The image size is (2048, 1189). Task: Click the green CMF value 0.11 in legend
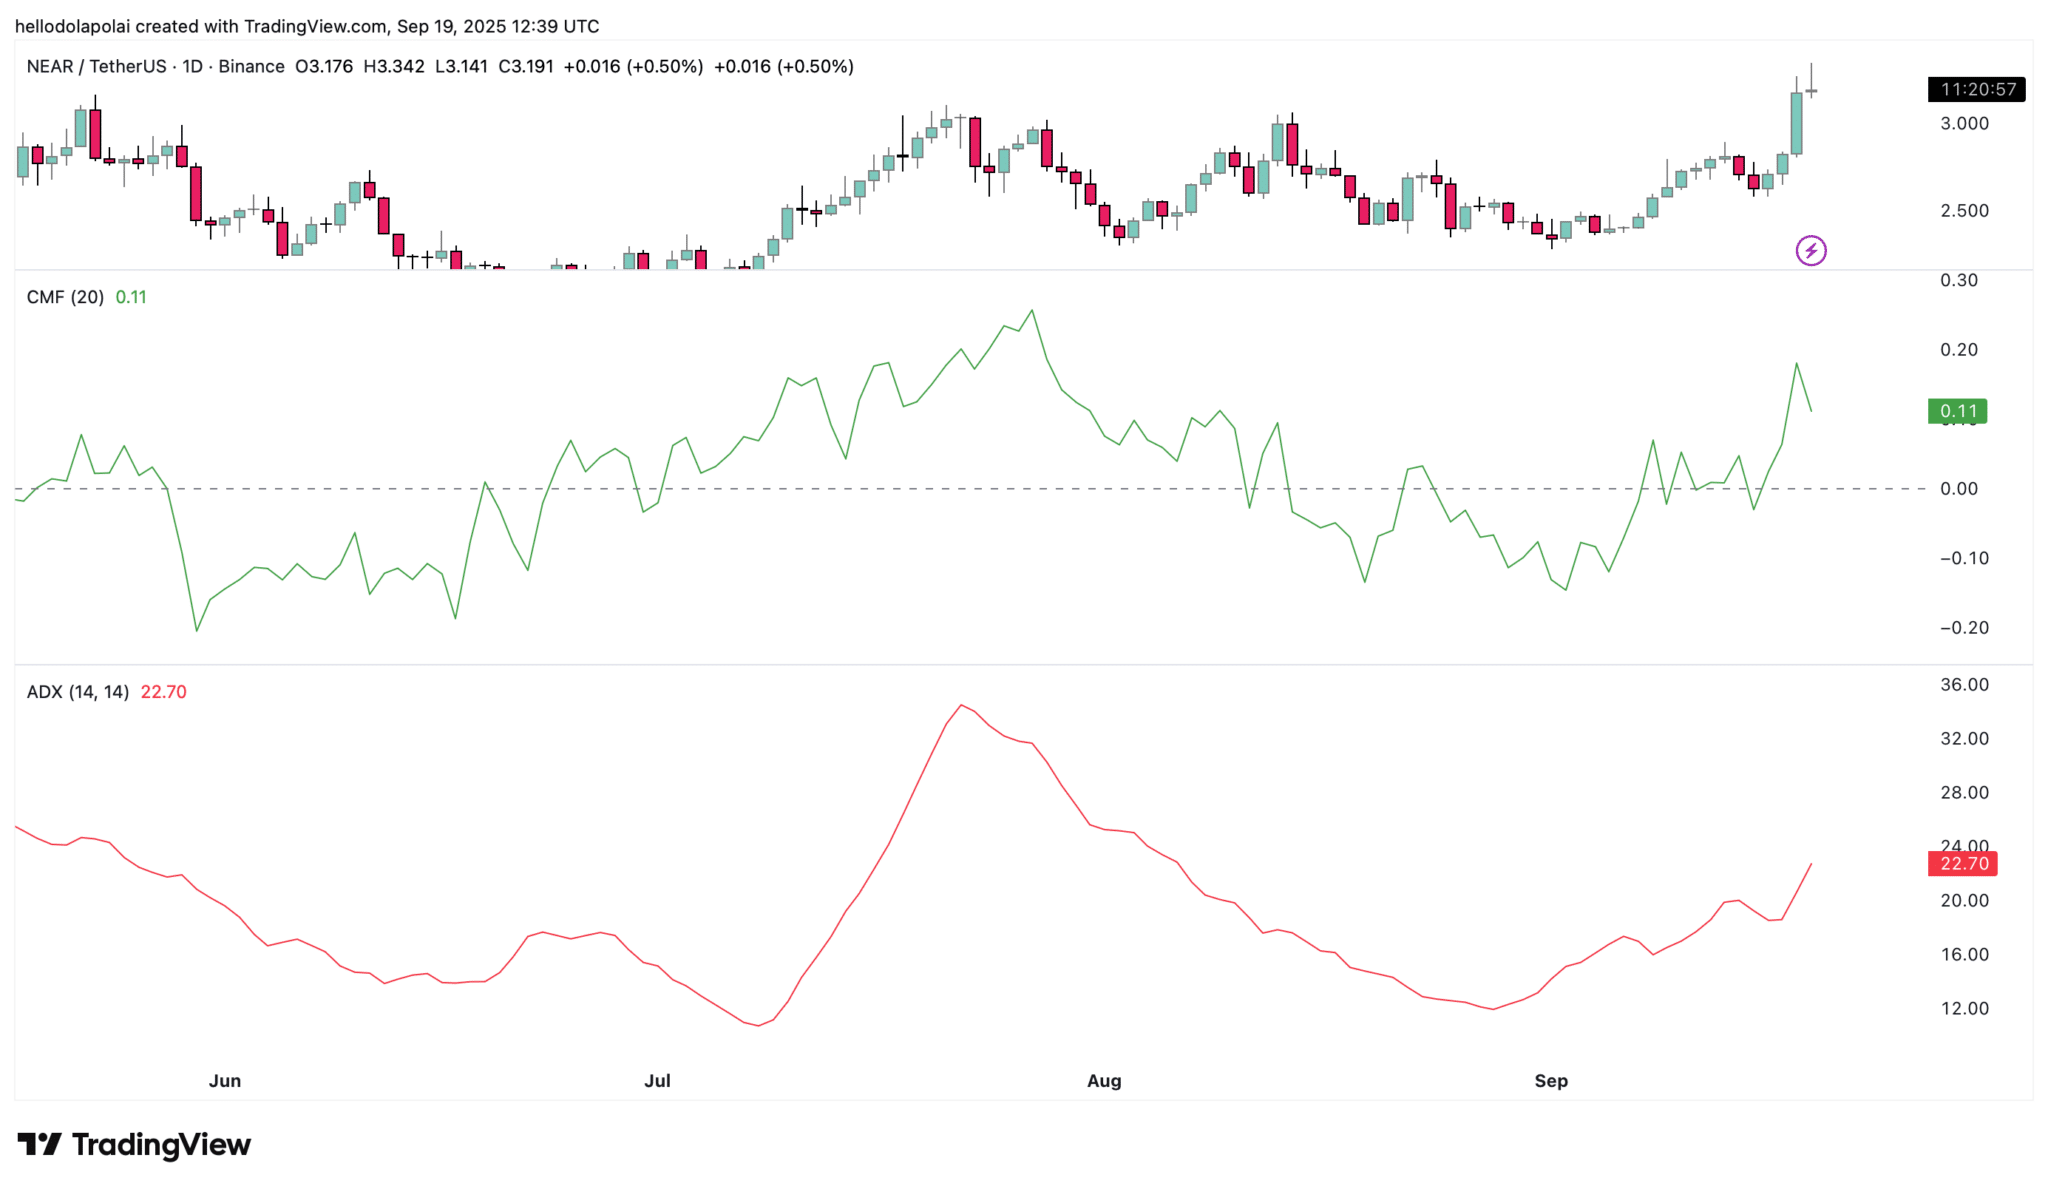click(131, 297)
